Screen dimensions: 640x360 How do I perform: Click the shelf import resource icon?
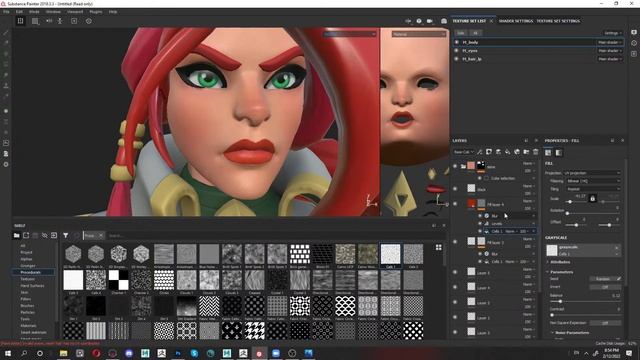(x=54, y=236)
